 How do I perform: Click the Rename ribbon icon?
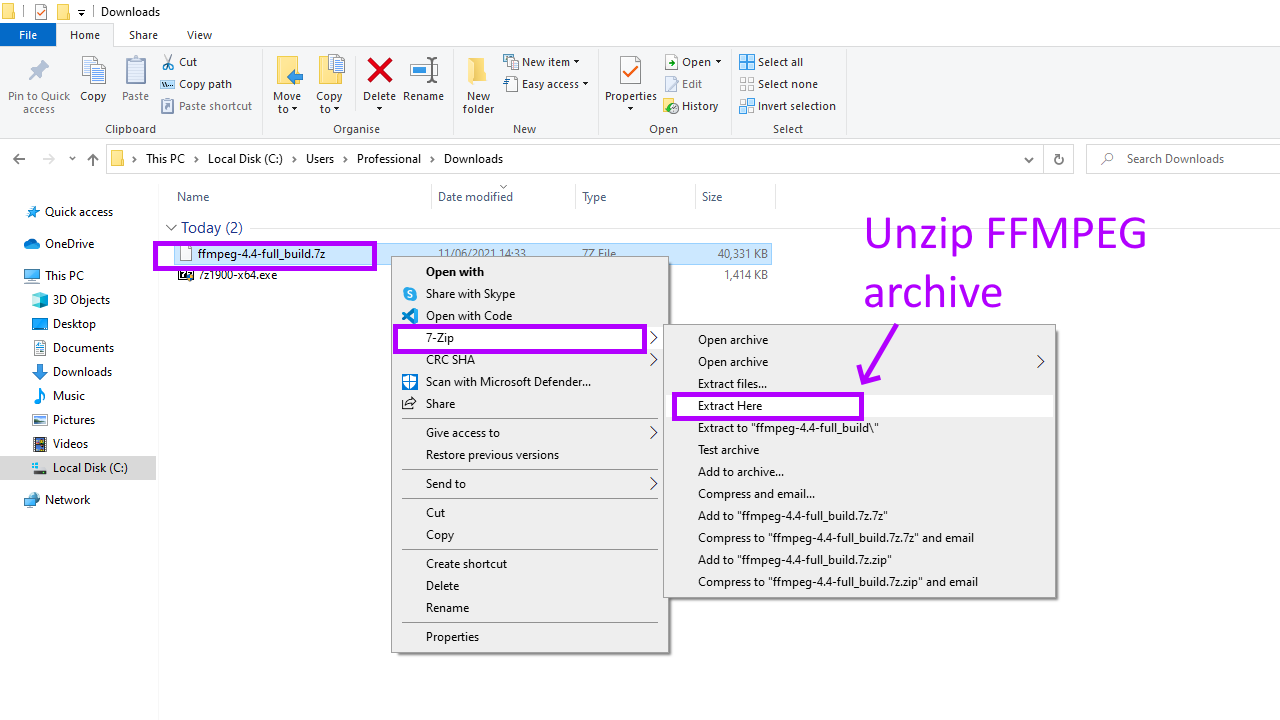424,71
